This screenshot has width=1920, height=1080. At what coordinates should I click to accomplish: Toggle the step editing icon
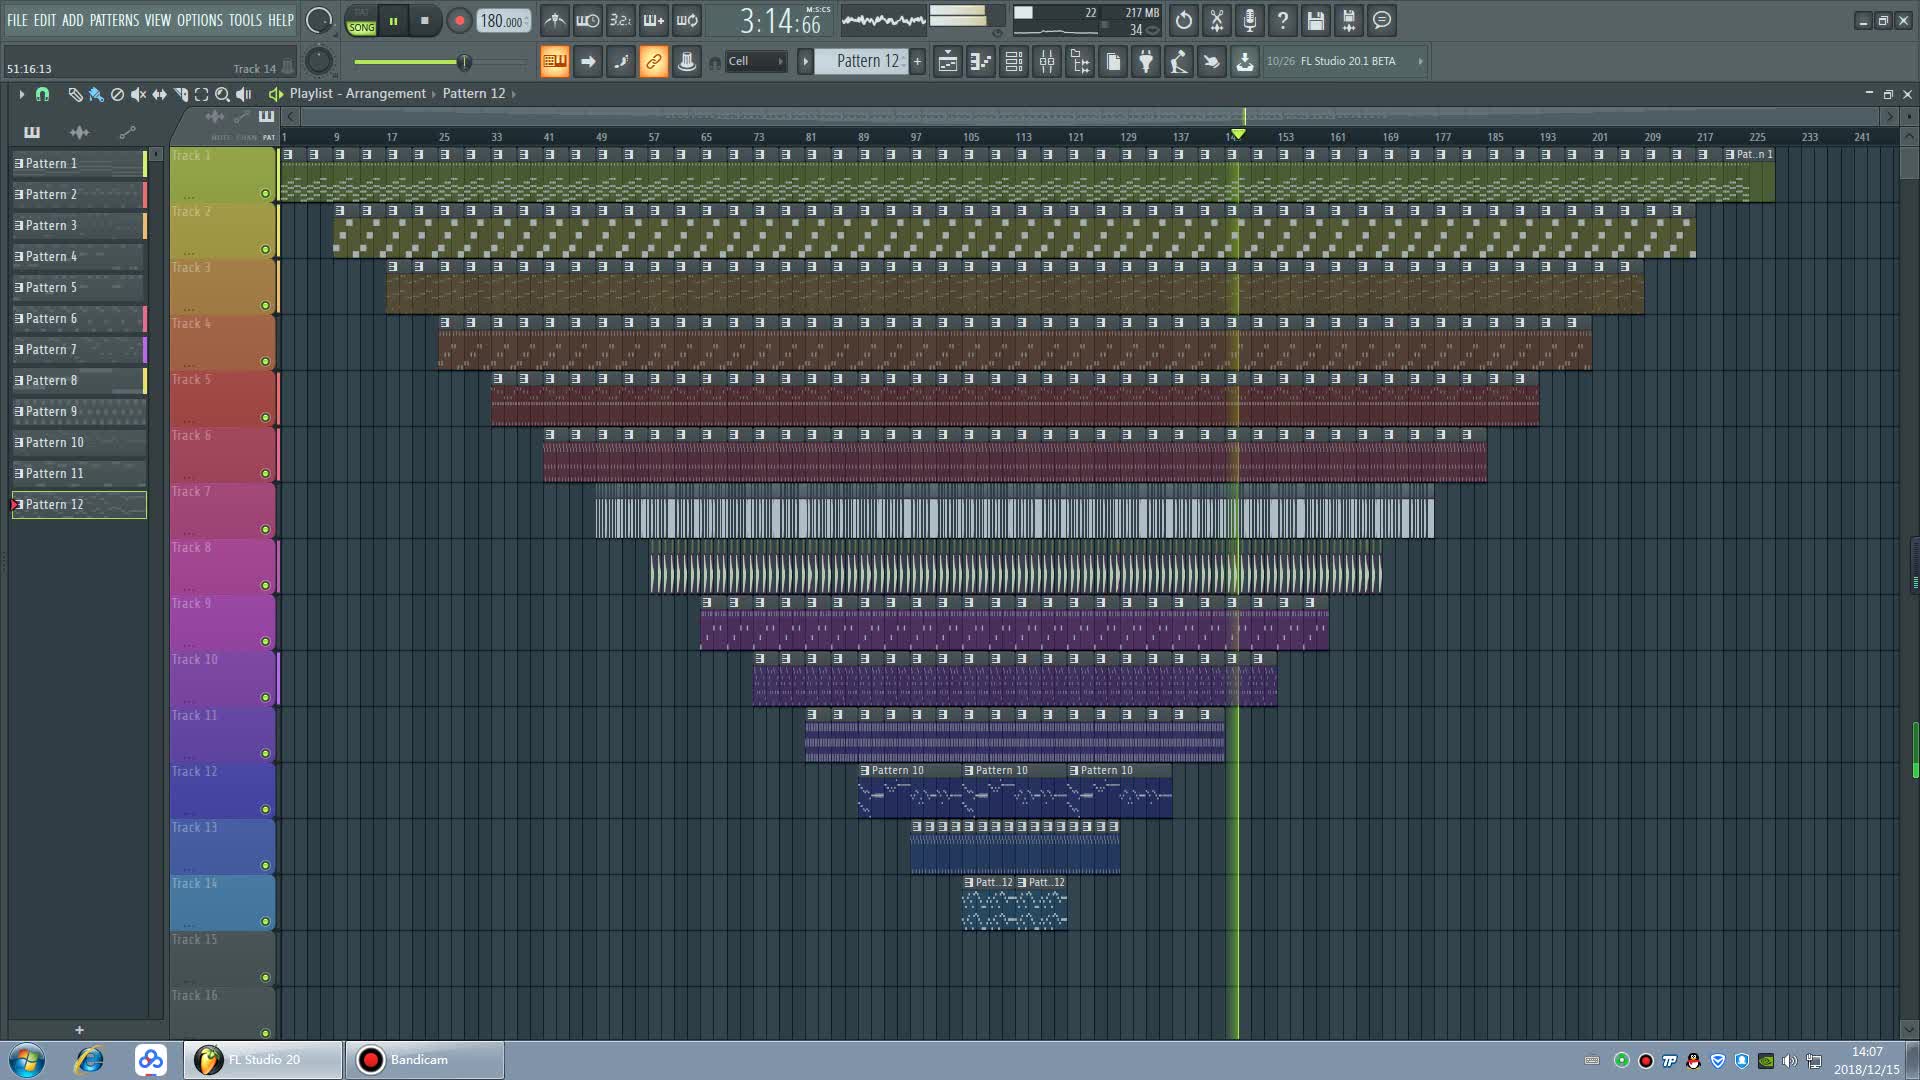[x=621, y=62]
